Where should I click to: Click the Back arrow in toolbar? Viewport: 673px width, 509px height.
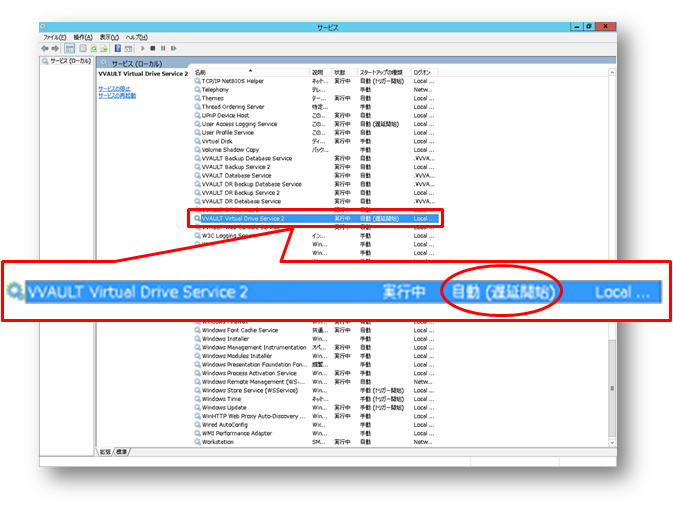[x=44, y=48]
